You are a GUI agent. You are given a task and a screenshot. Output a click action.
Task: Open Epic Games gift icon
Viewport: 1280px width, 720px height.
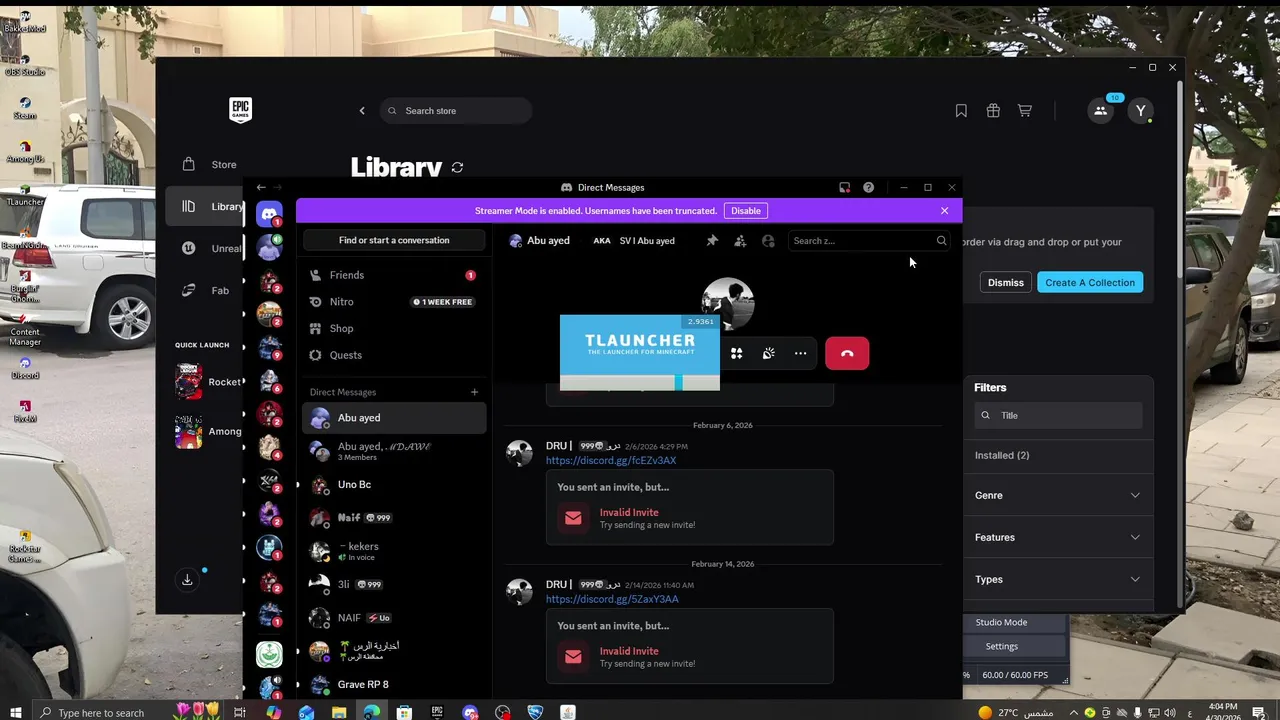click(x=993, y=111)
